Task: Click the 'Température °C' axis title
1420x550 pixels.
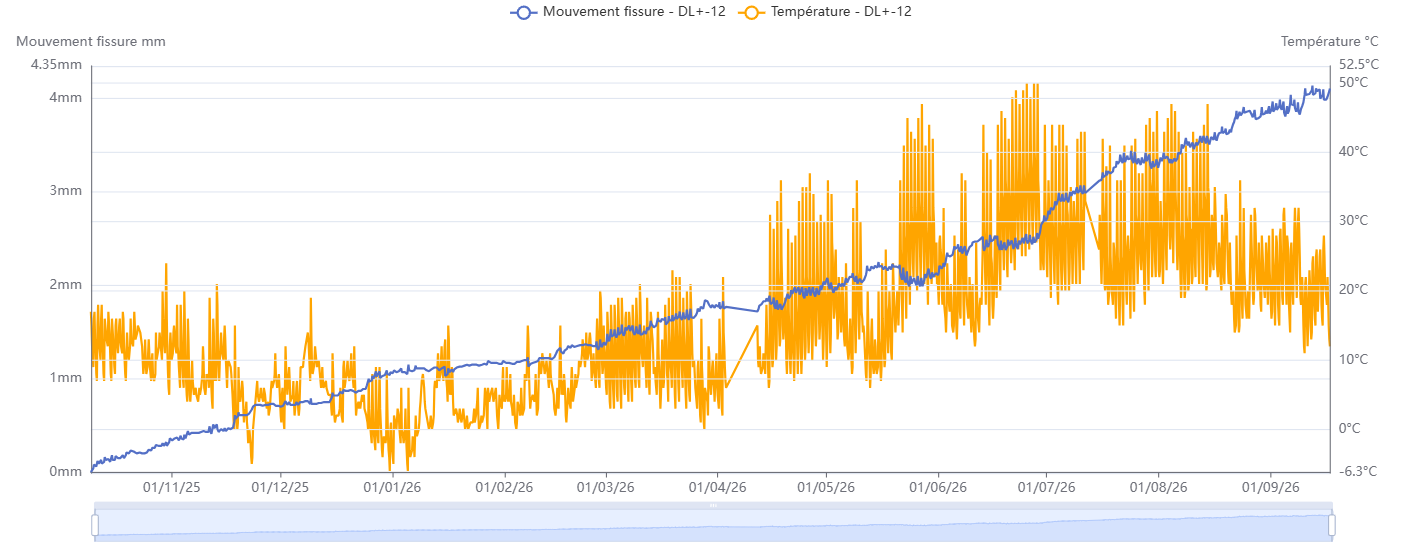Action: 1330,41
